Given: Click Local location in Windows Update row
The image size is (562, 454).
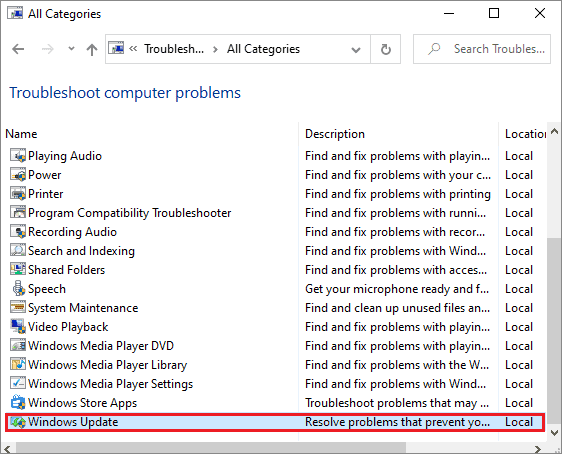Looking at the screenshot, I should pos(519,422).
